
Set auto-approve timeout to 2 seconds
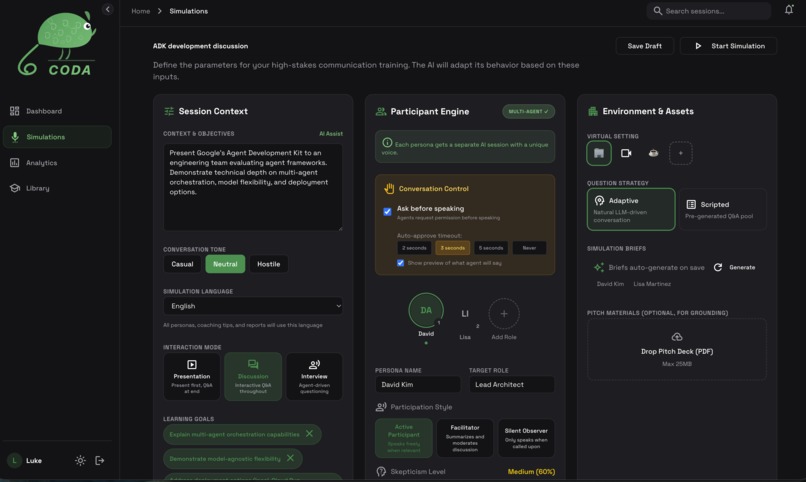(414, 248)
